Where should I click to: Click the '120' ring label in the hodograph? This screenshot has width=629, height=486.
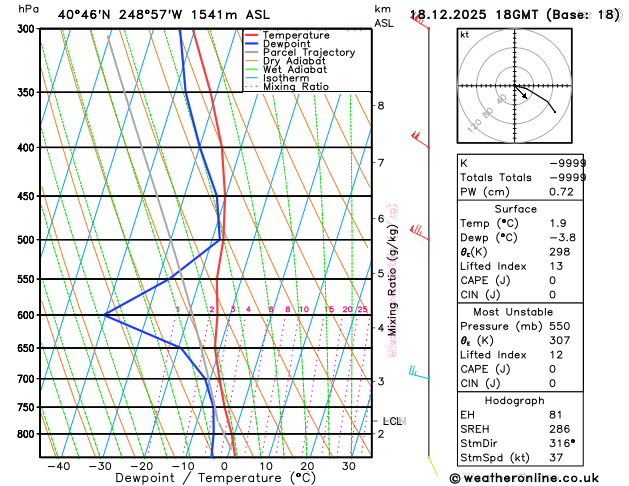[x=474, y=126]
